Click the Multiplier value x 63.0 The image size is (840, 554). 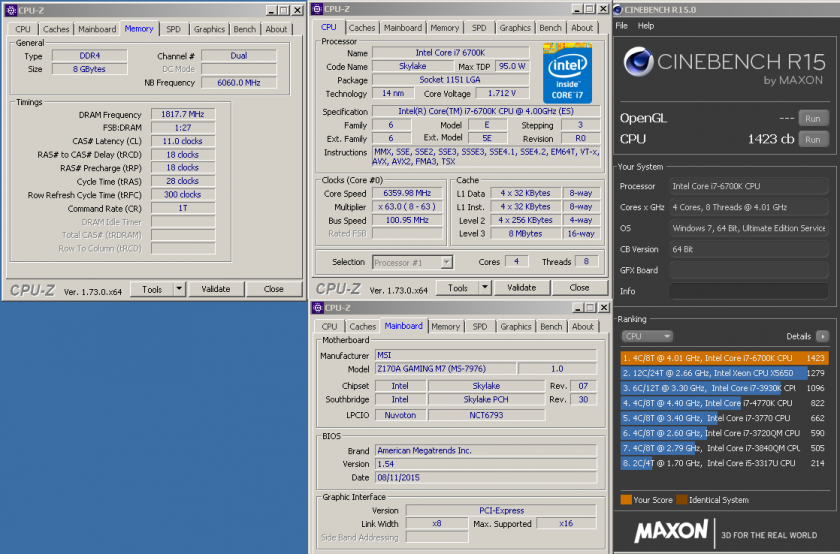click(407, 206)
